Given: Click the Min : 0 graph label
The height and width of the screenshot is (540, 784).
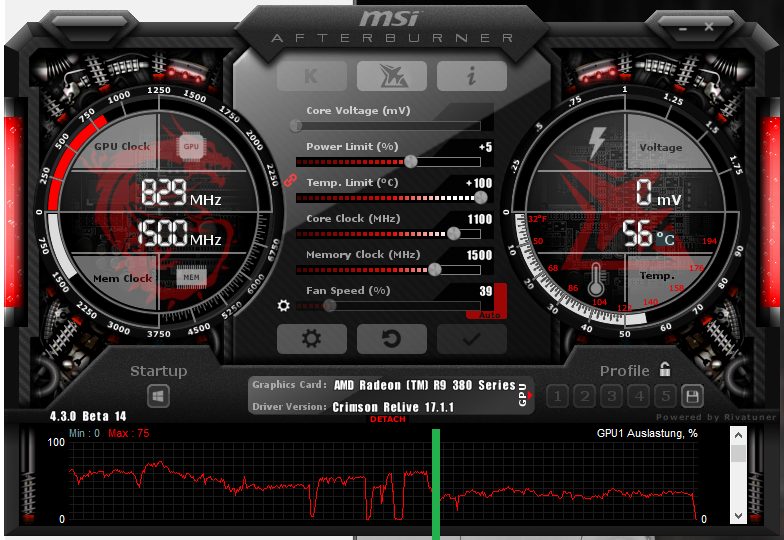Looking at the screenshot, I should tap(84, 434).
